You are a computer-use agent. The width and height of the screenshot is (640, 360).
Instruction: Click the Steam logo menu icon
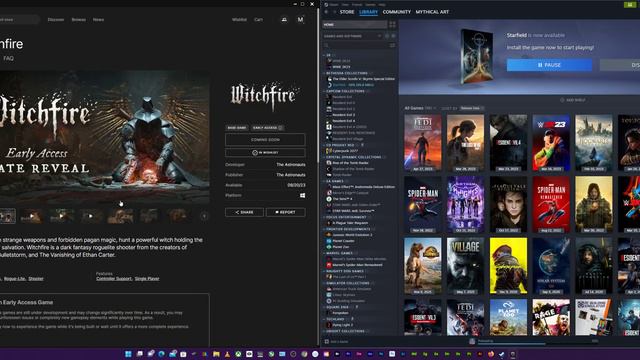point(326,4)
